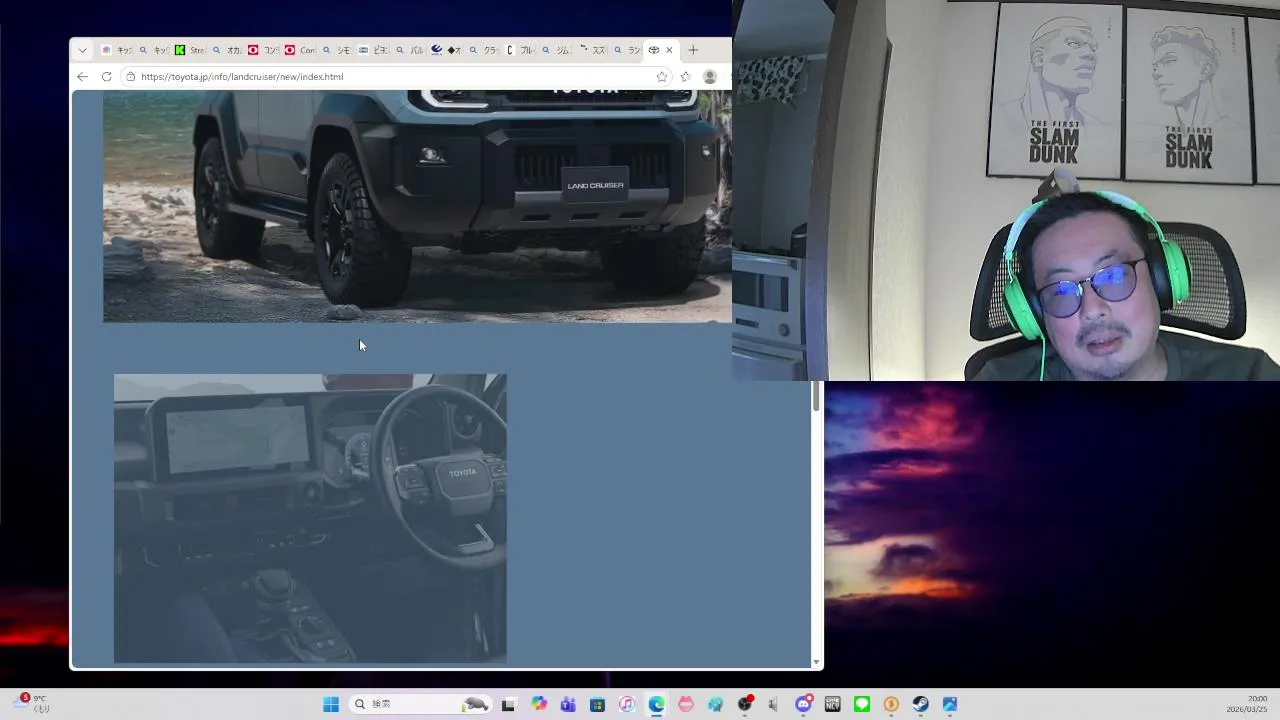Open the Windows Start menu
This screenshot has height=720, width=1280.
[x=331, y=704]
